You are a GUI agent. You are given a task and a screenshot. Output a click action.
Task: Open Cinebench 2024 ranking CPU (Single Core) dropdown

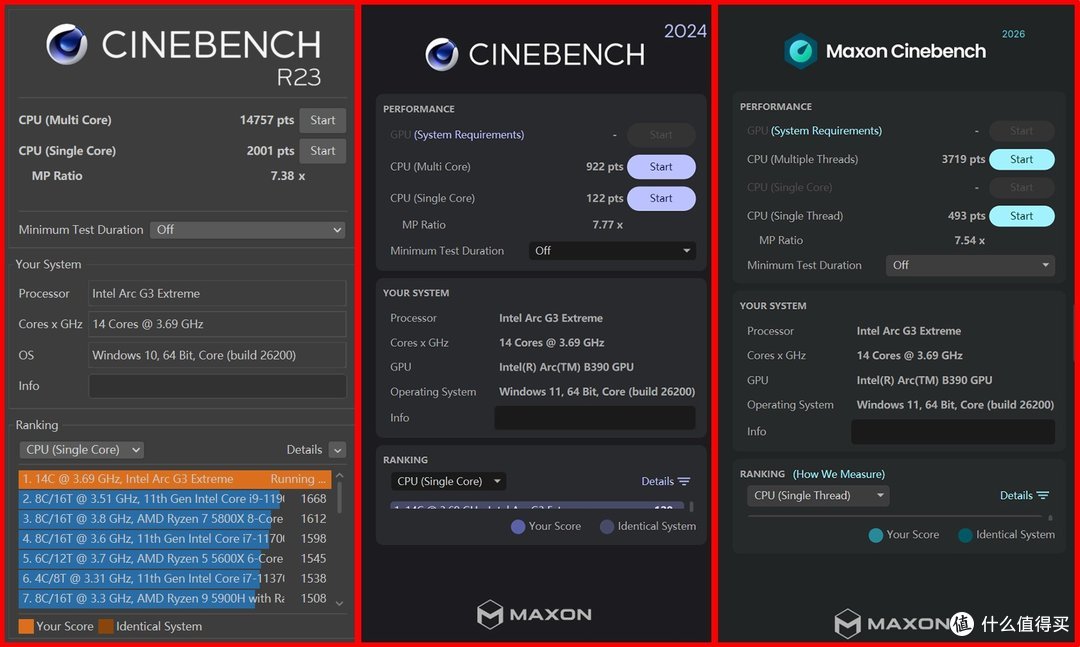click(448, 481)
